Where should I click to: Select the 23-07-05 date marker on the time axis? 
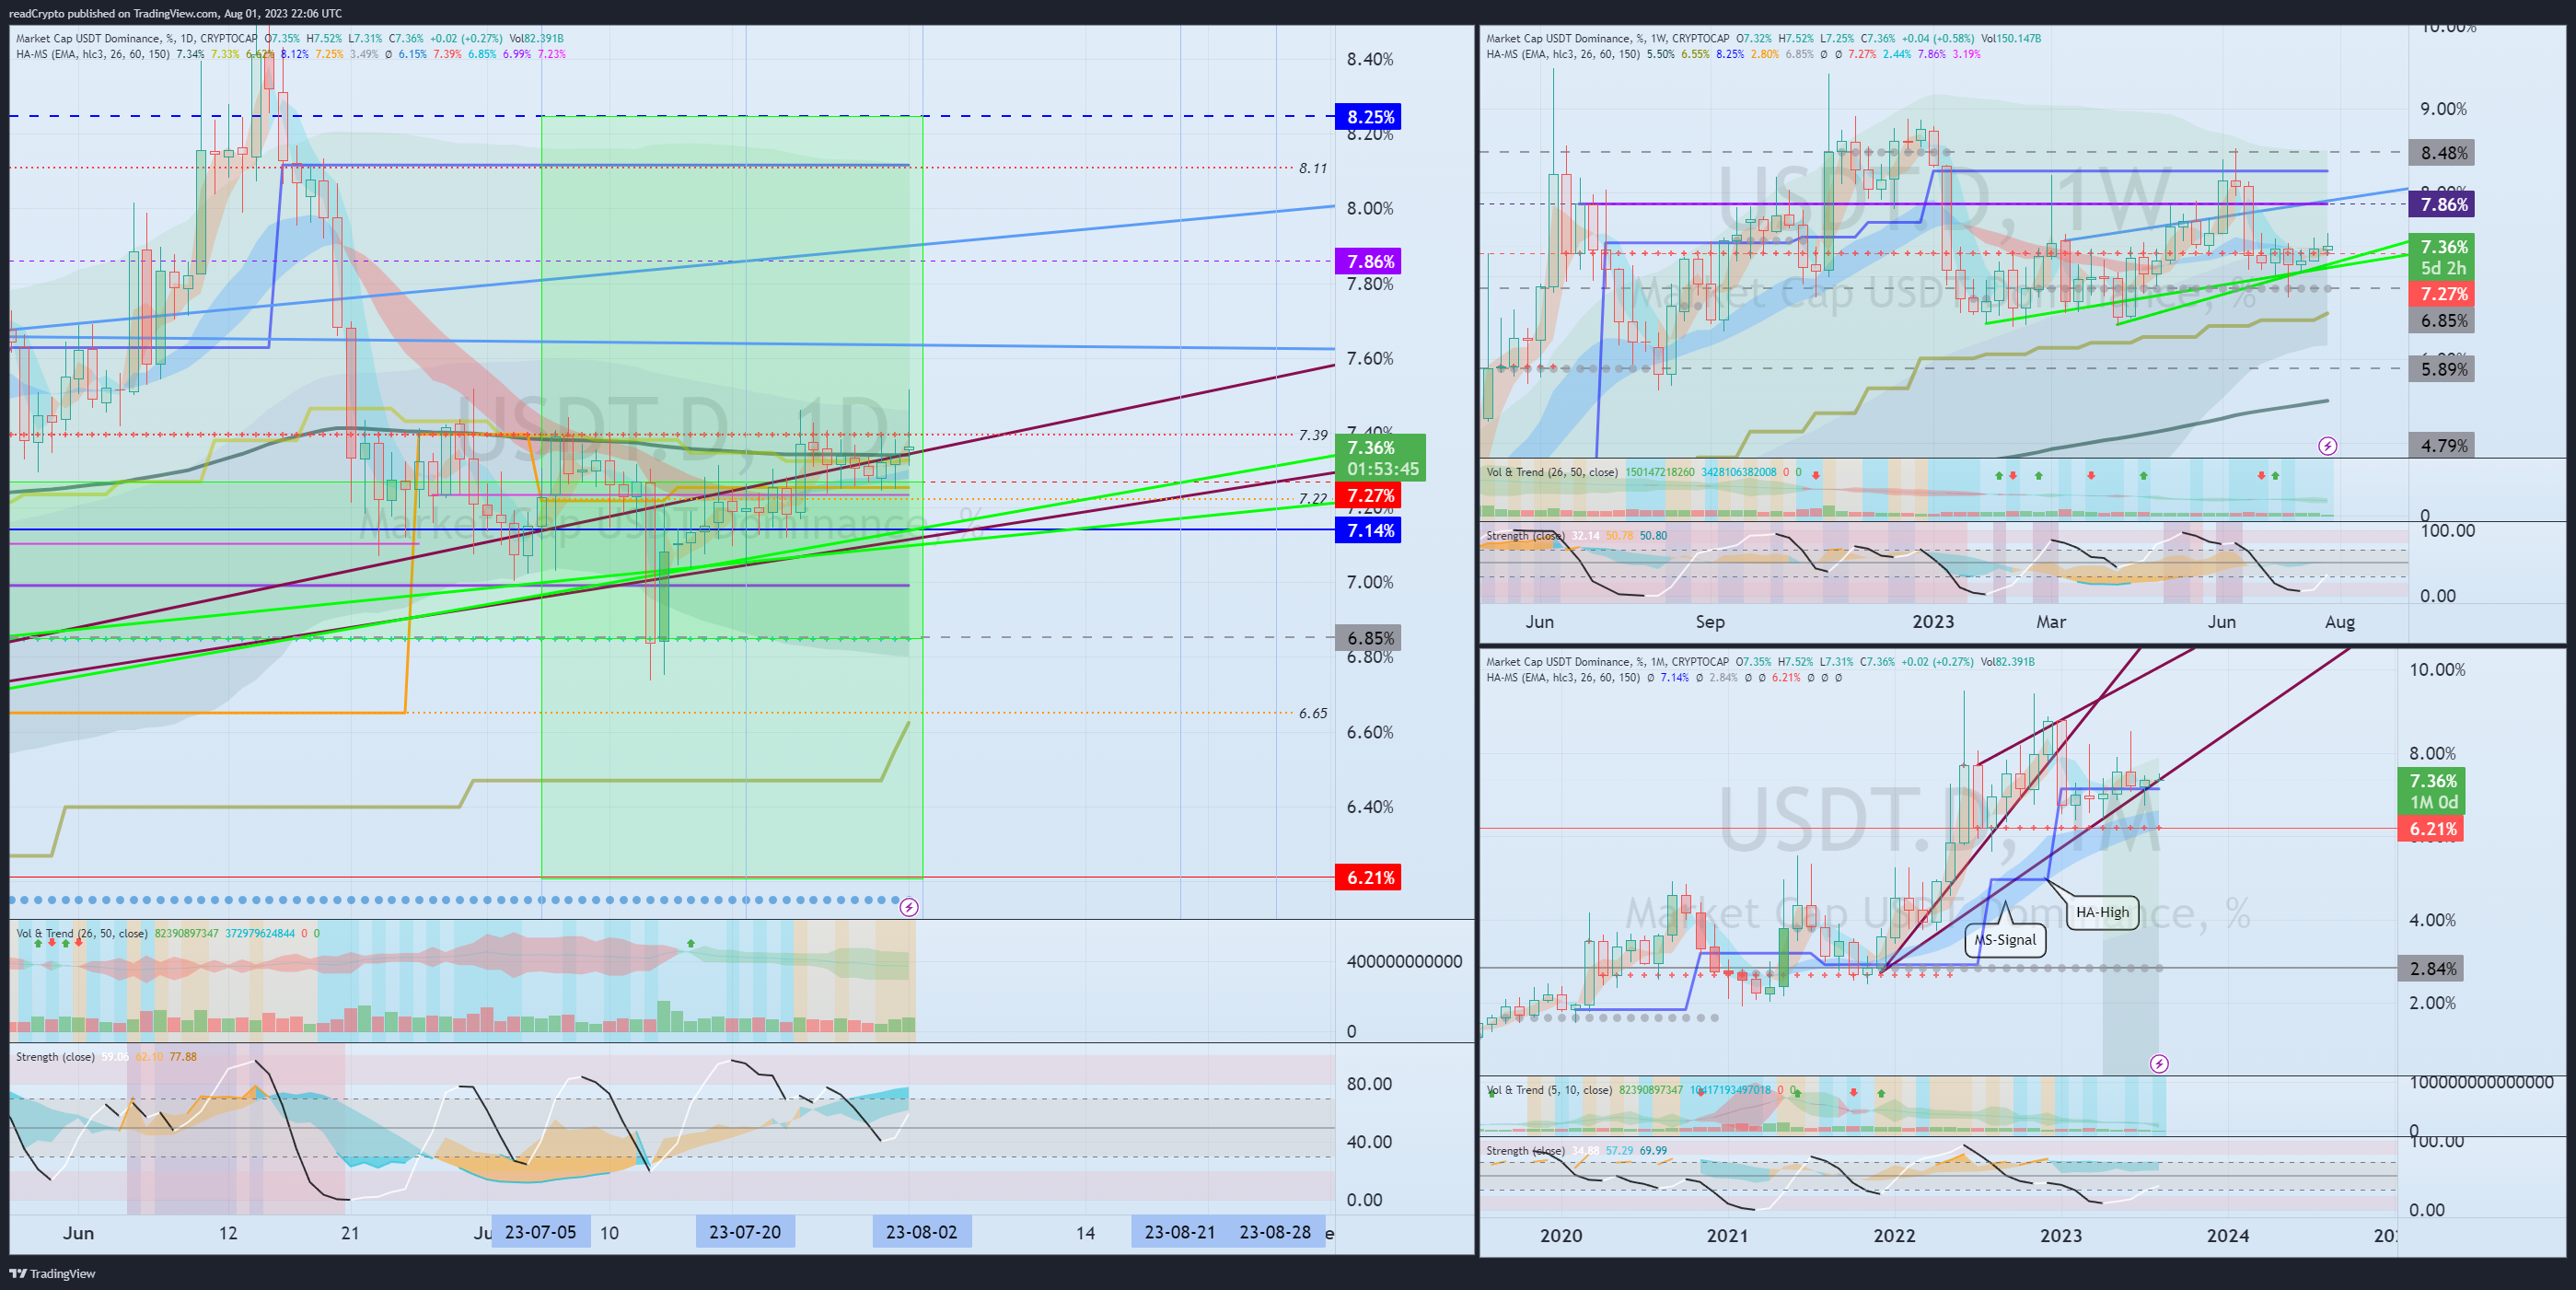coord(540,1232)
